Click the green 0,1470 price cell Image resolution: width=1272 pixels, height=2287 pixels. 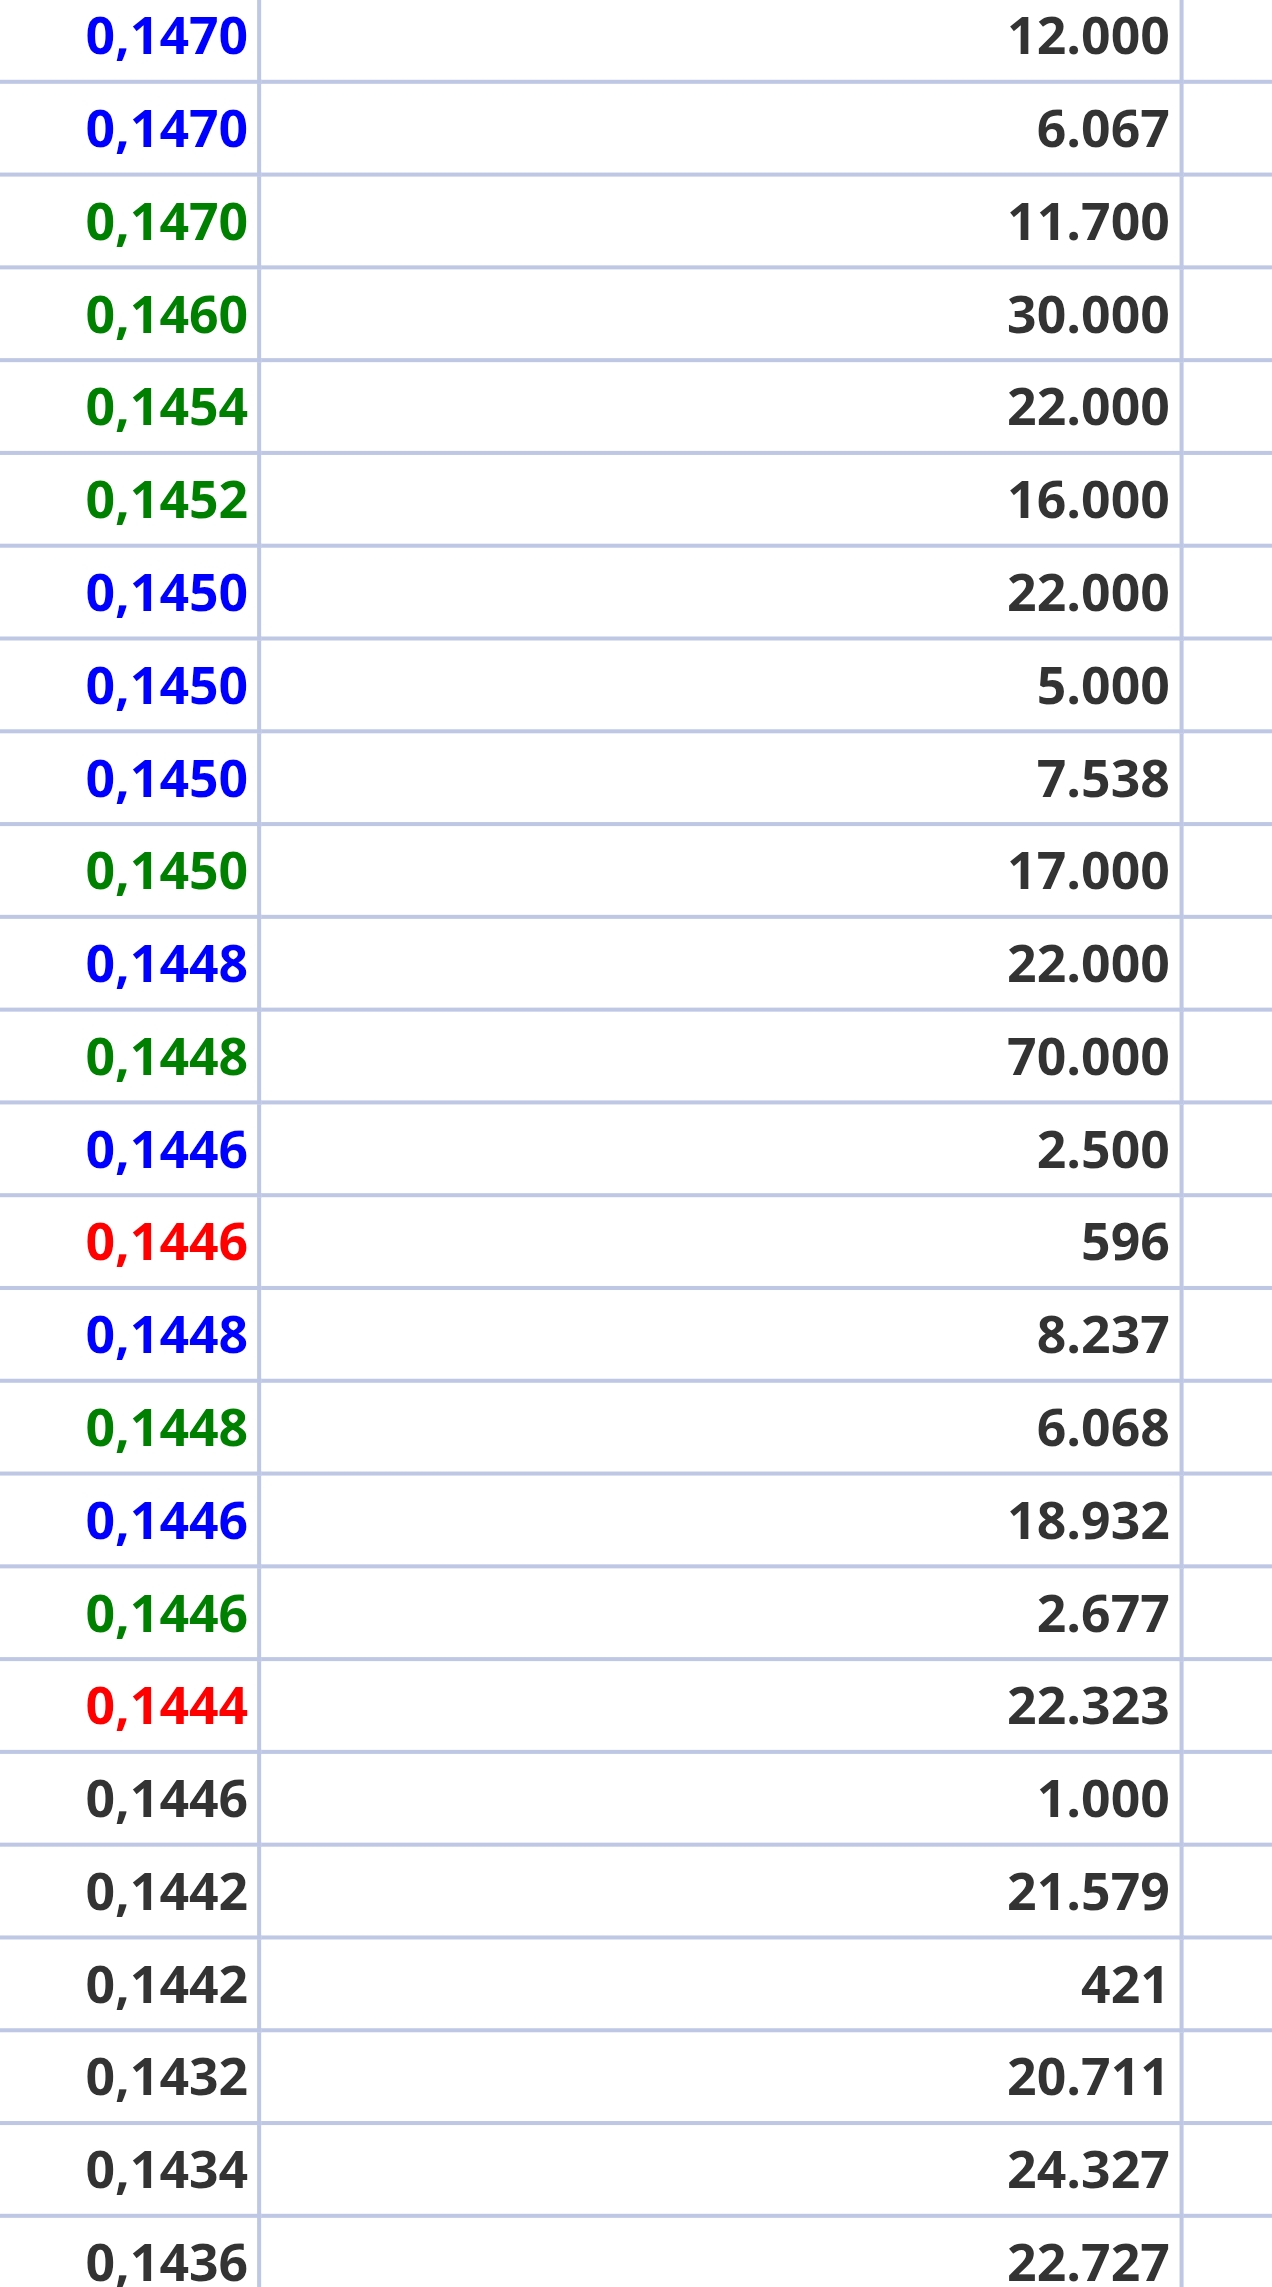click(166, 222)
